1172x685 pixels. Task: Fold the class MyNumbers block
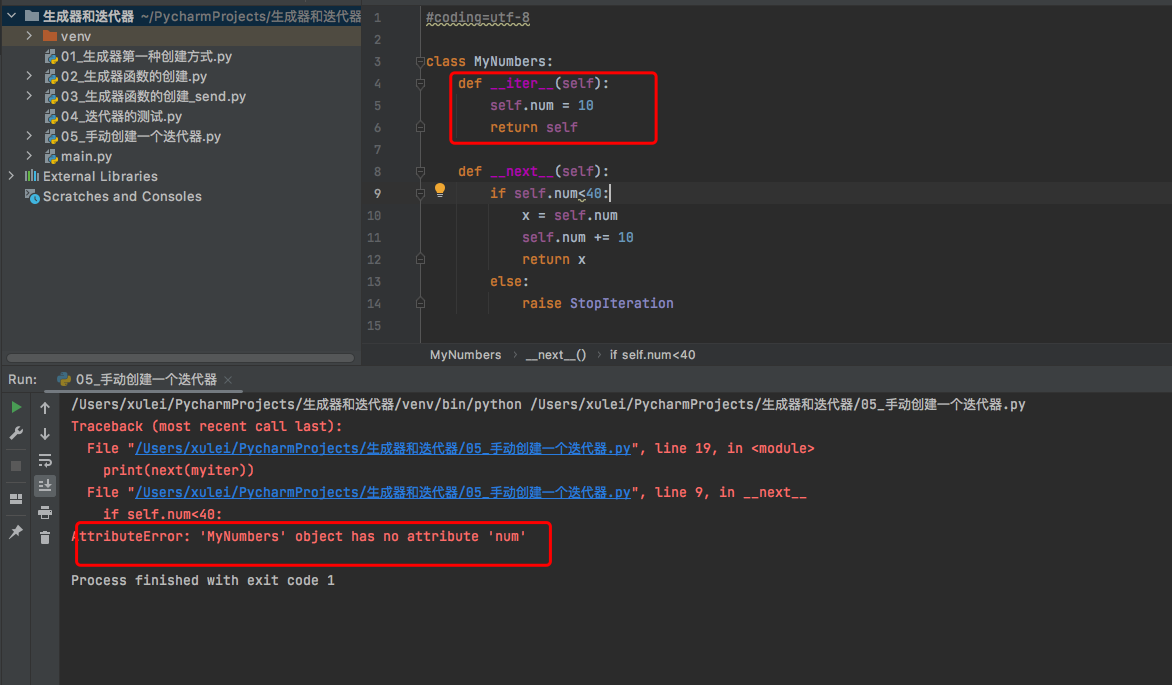pos(420,61)
